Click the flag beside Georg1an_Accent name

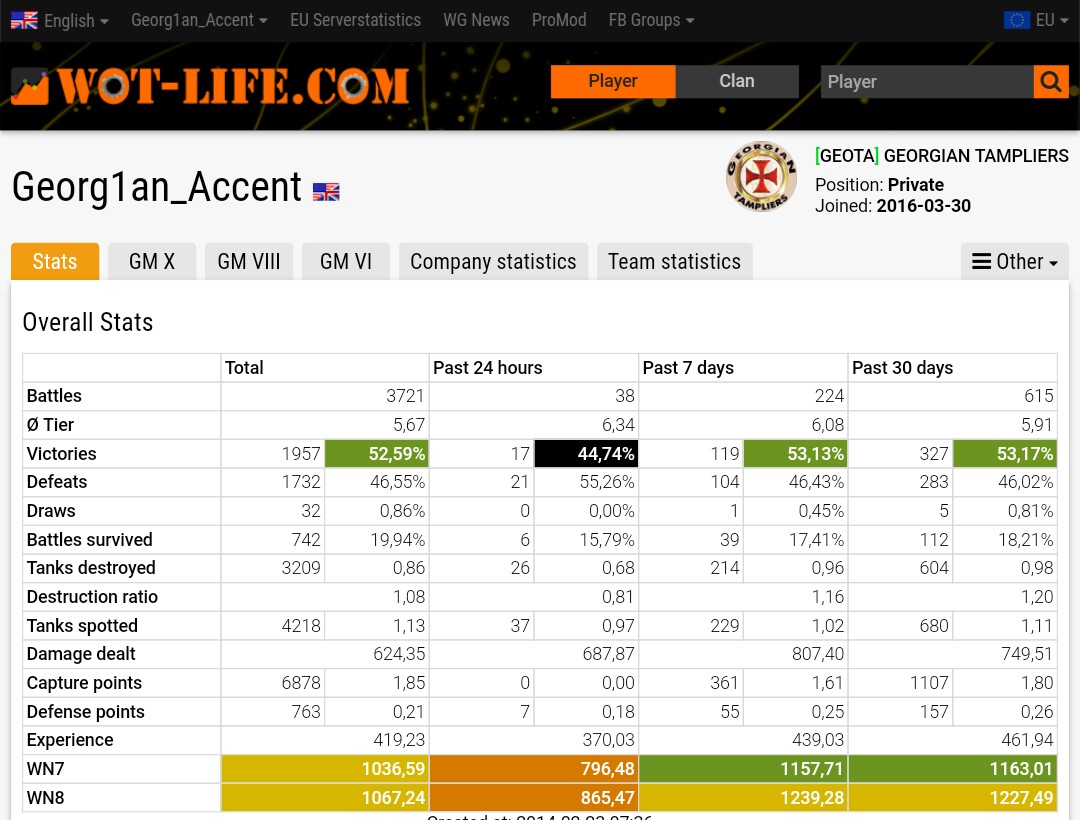[326, 191]
